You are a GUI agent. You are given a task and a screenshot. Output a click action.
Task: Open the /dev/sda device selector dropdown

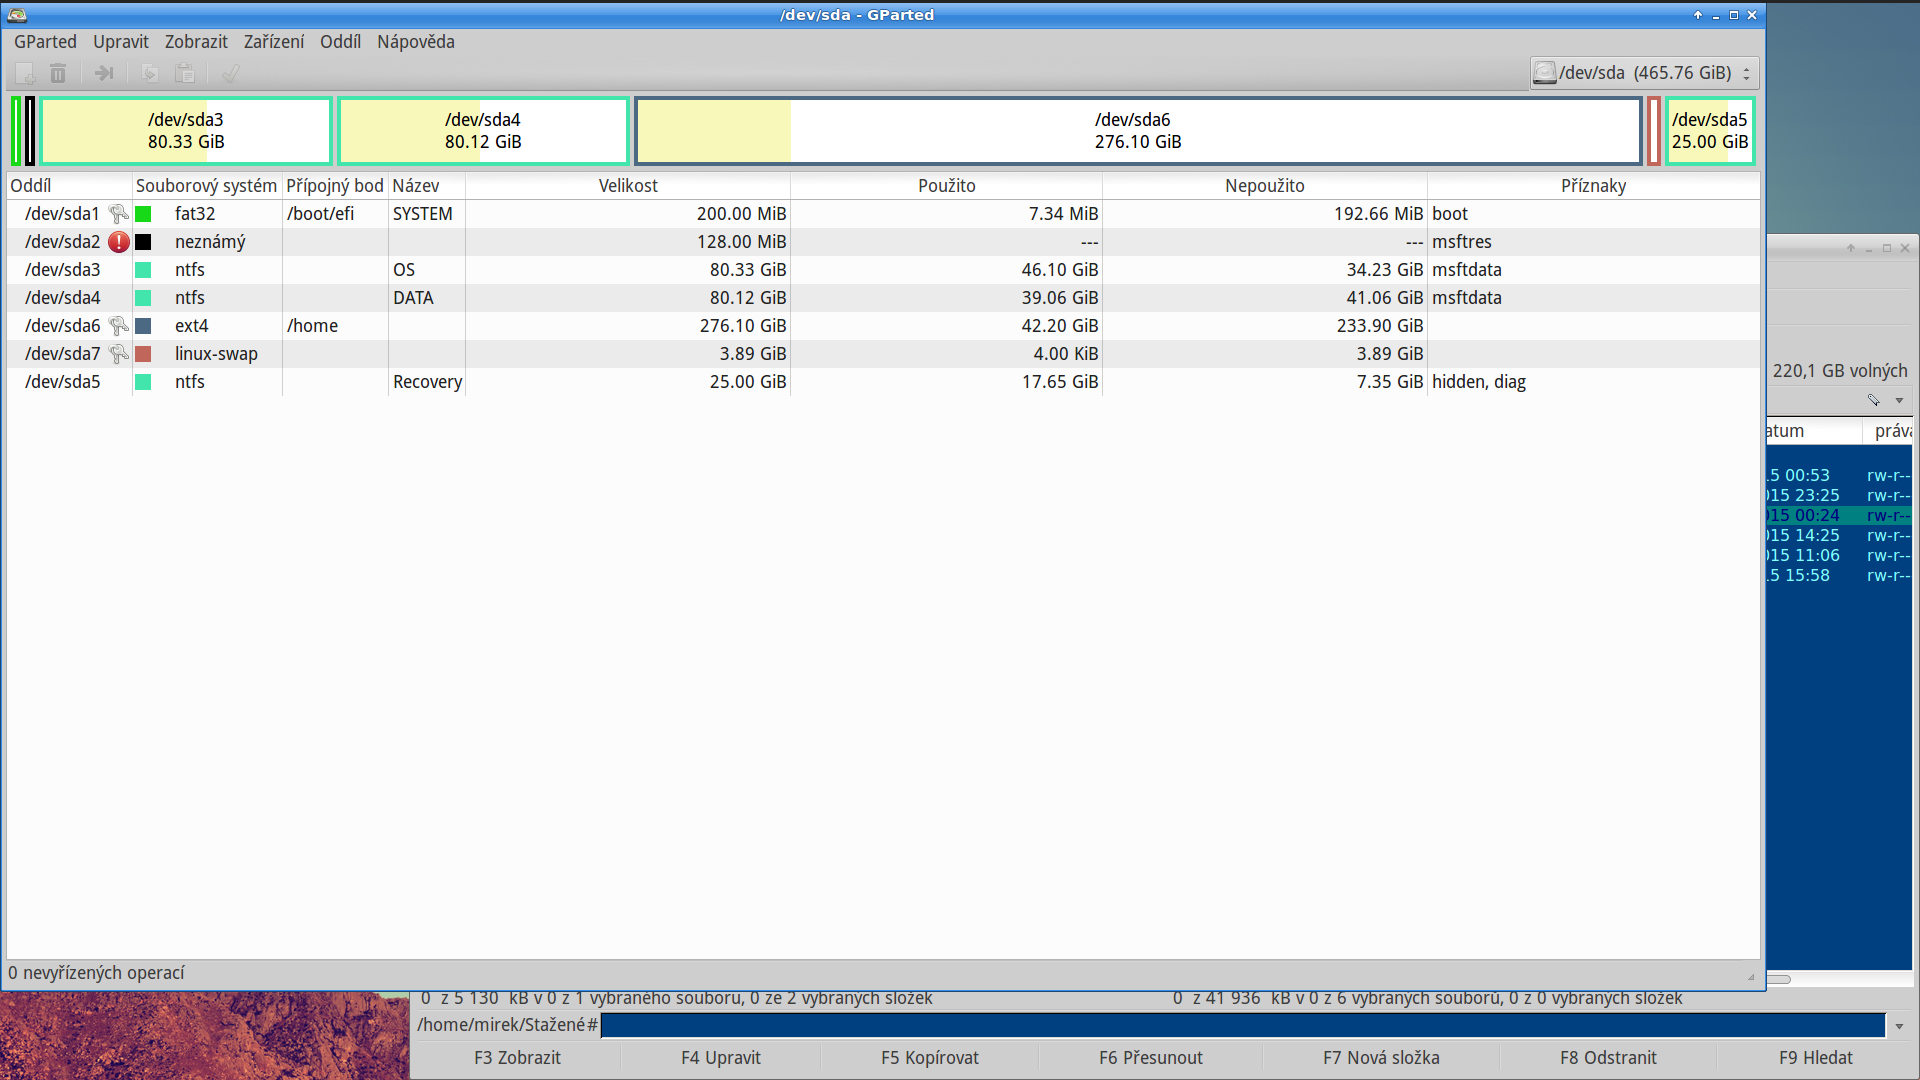point(1644,73)
